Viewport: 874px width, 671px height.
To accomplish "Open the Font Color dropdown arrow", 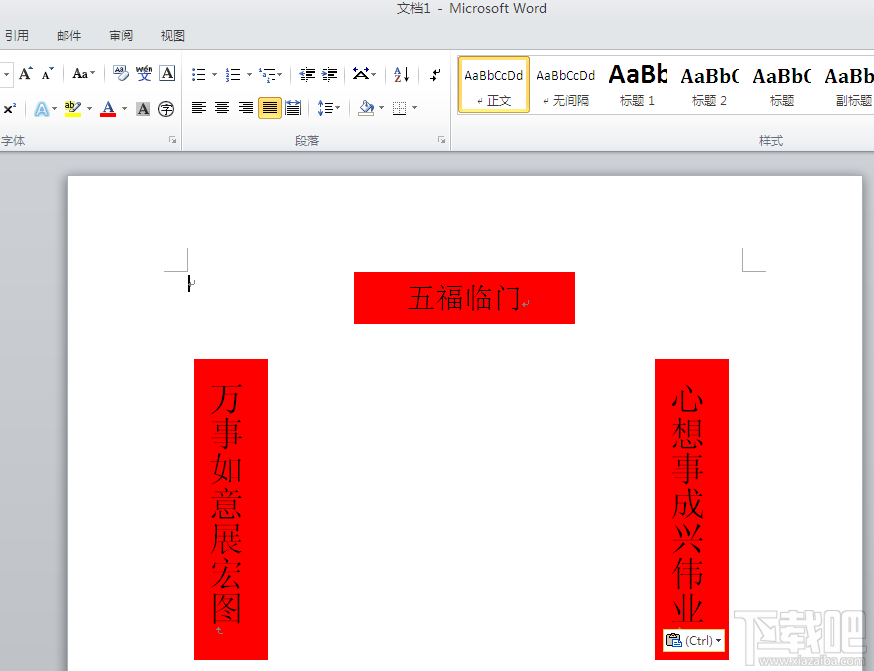I will coord(124,108).
